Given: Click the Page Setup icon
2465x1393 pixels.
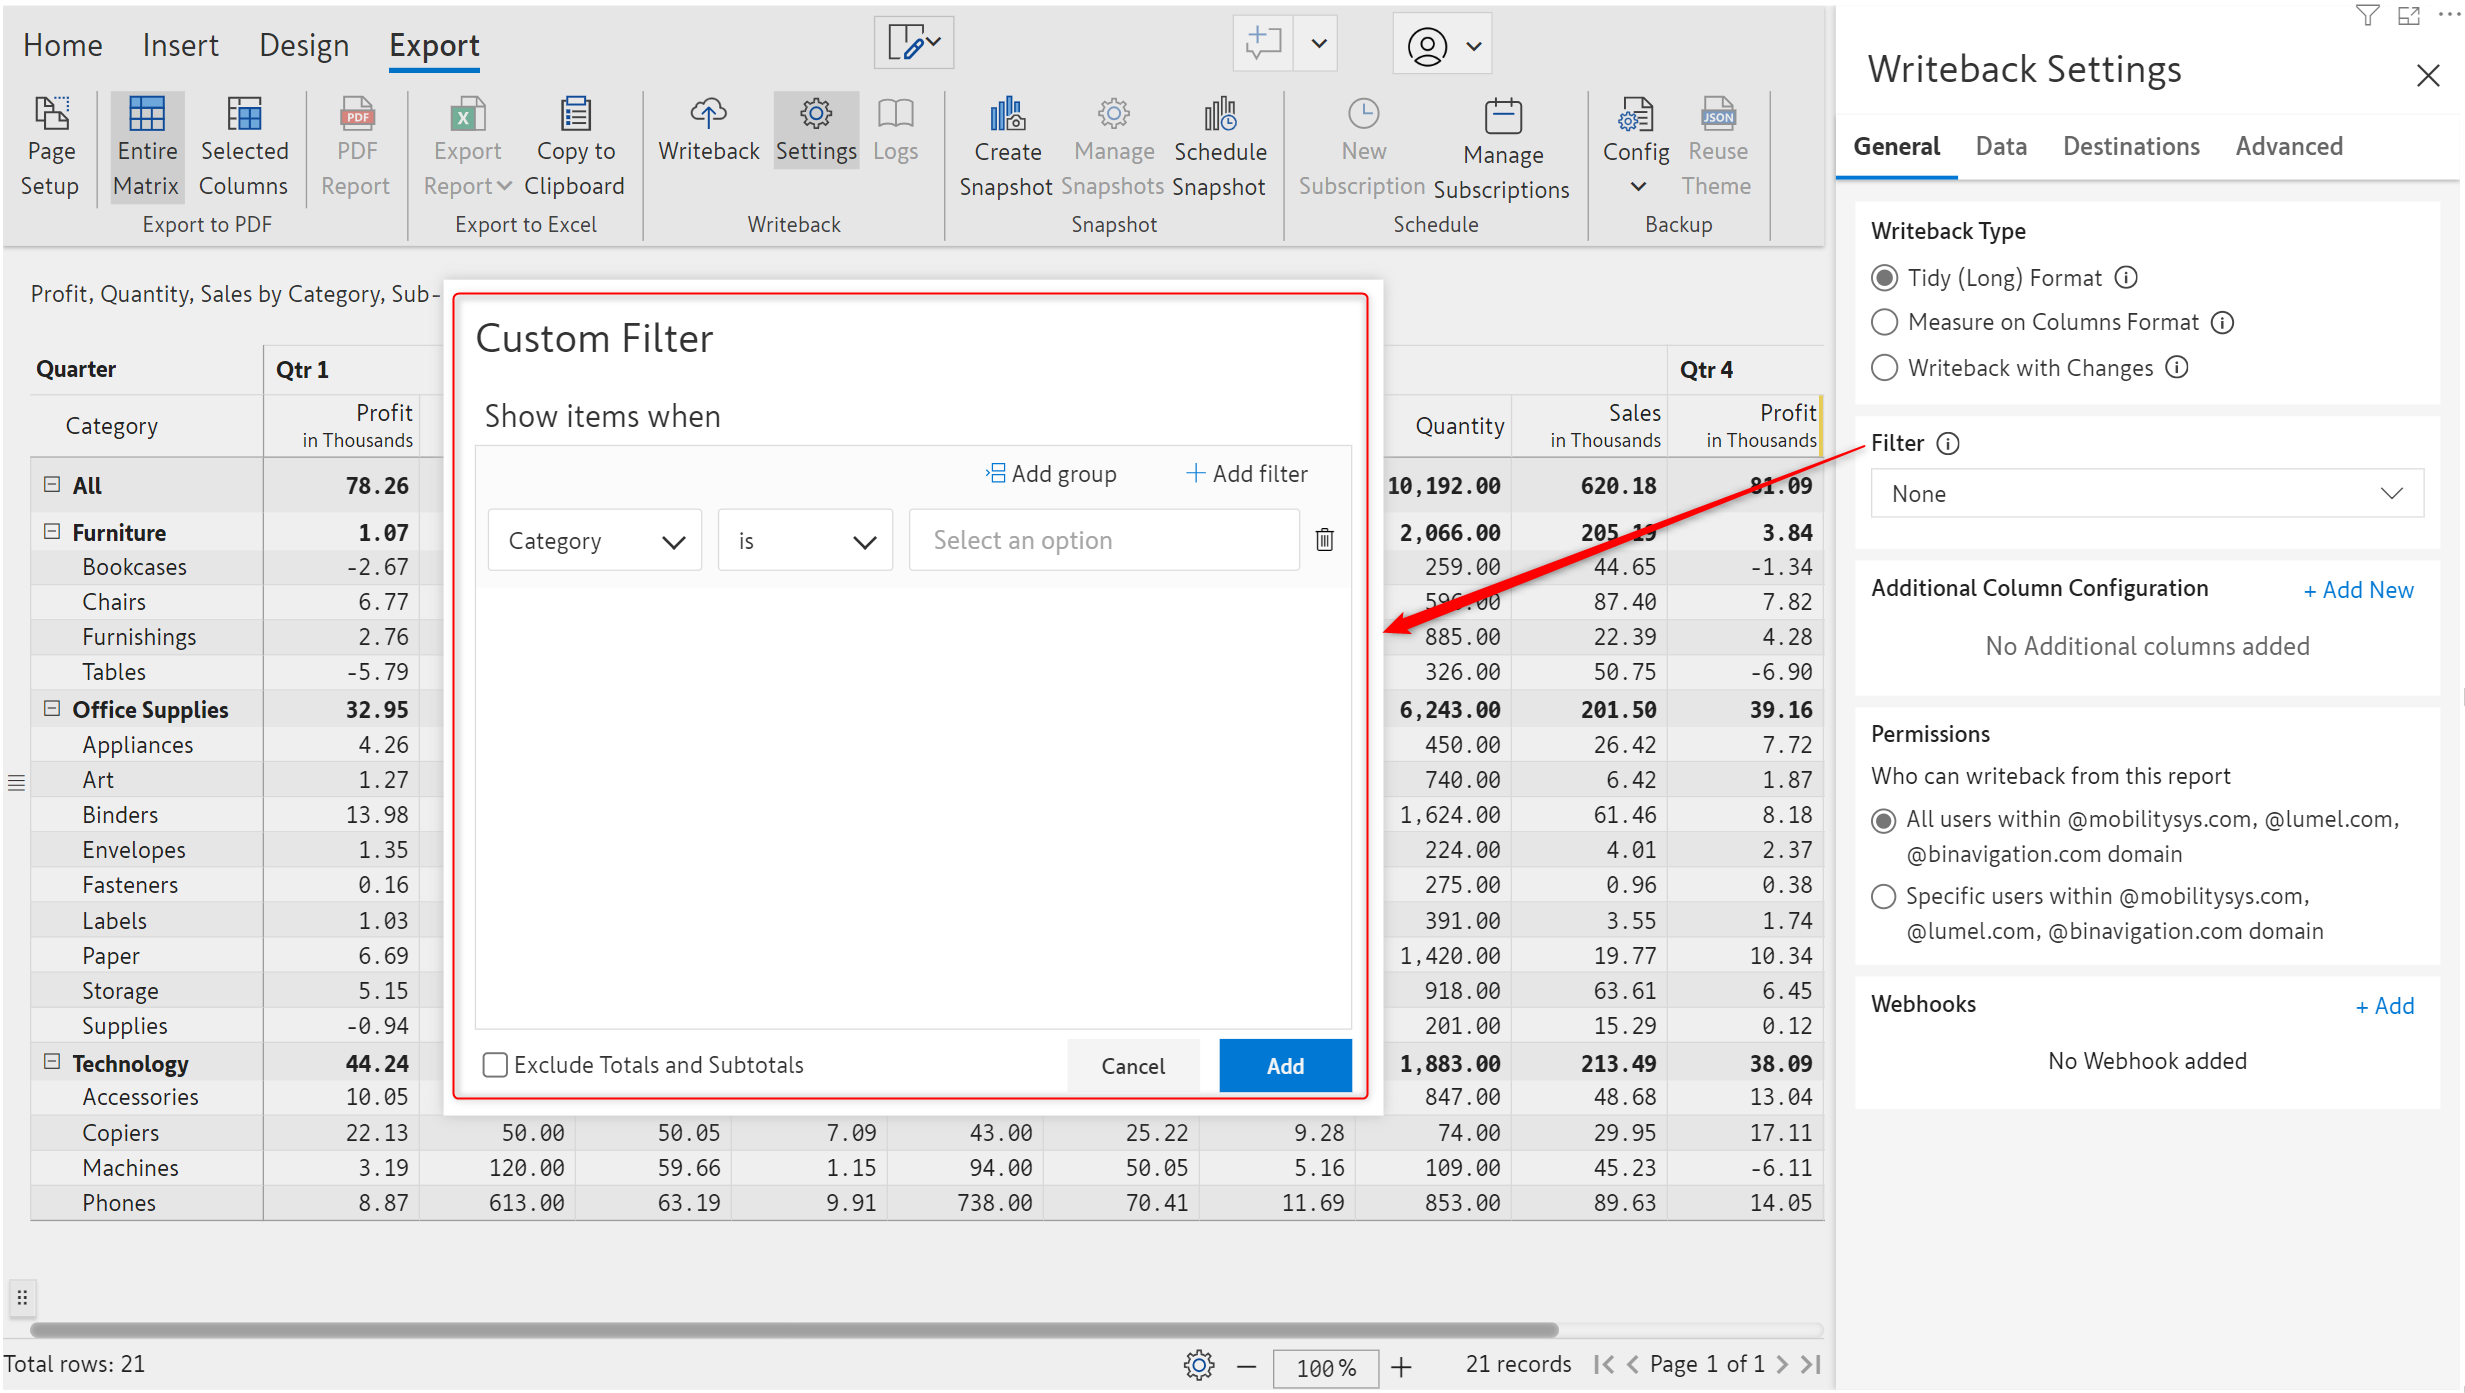Looking at the screenshot, I should point(51,116).
